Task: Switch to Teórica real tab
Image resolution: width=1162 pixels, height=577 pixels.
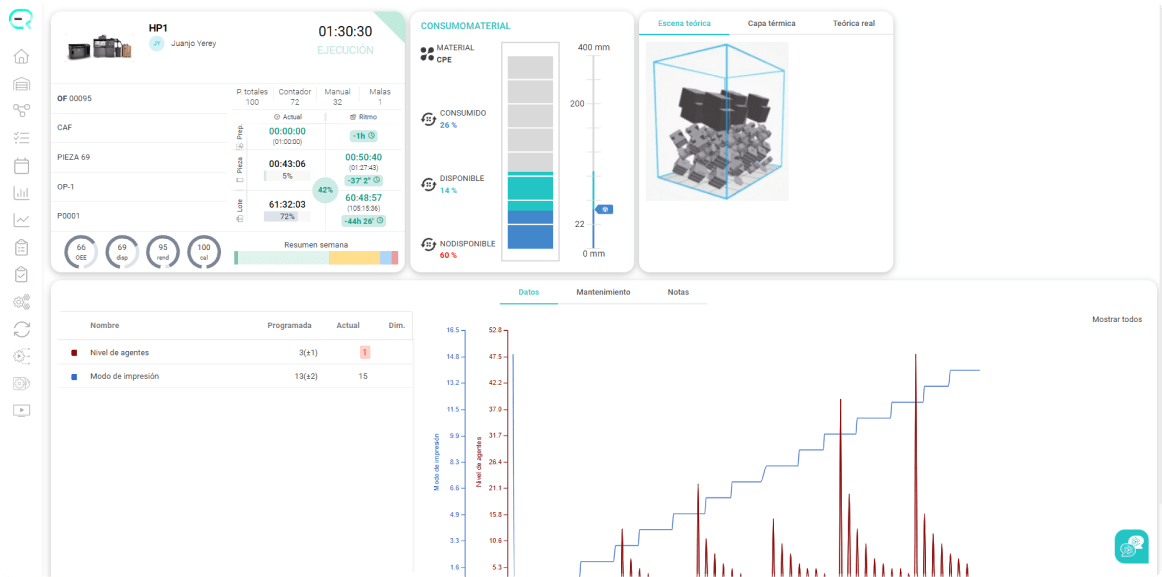Action: [854, 23]
